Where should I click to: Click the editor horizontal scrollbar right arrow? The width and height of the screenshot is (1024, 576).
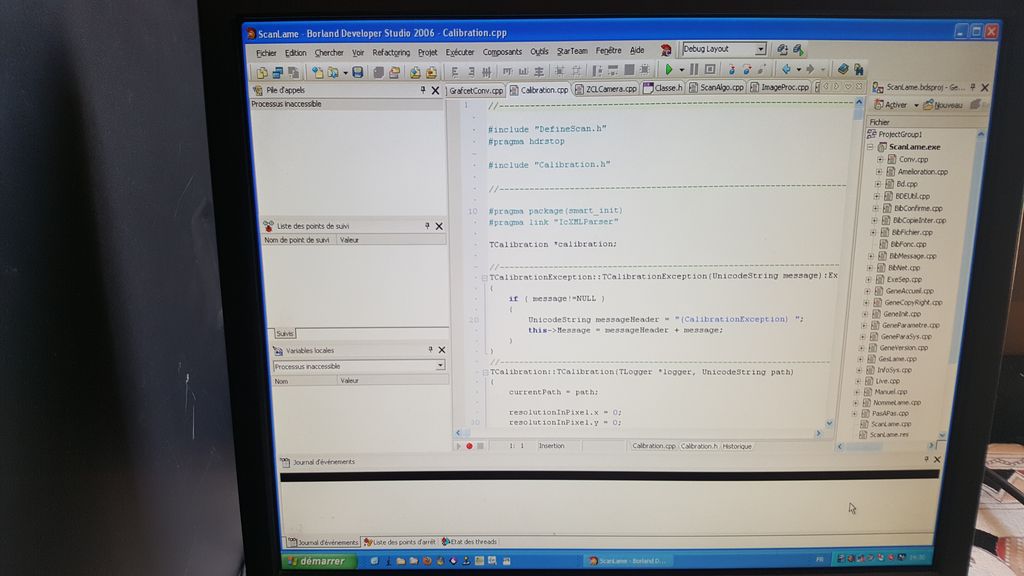coord(818,433)
